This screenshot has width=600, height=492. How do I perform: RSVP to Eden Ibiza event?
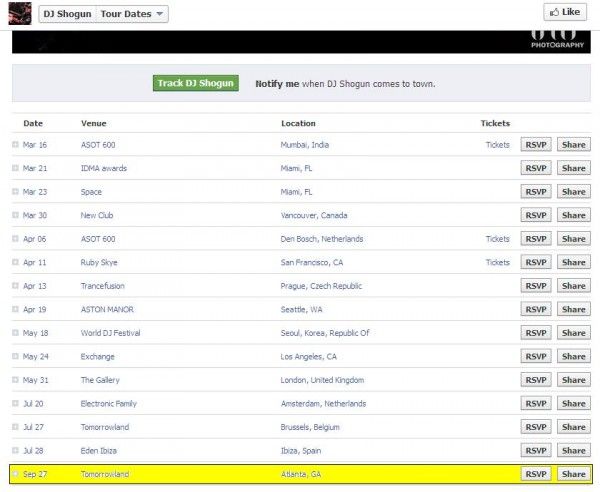[536, 450]
